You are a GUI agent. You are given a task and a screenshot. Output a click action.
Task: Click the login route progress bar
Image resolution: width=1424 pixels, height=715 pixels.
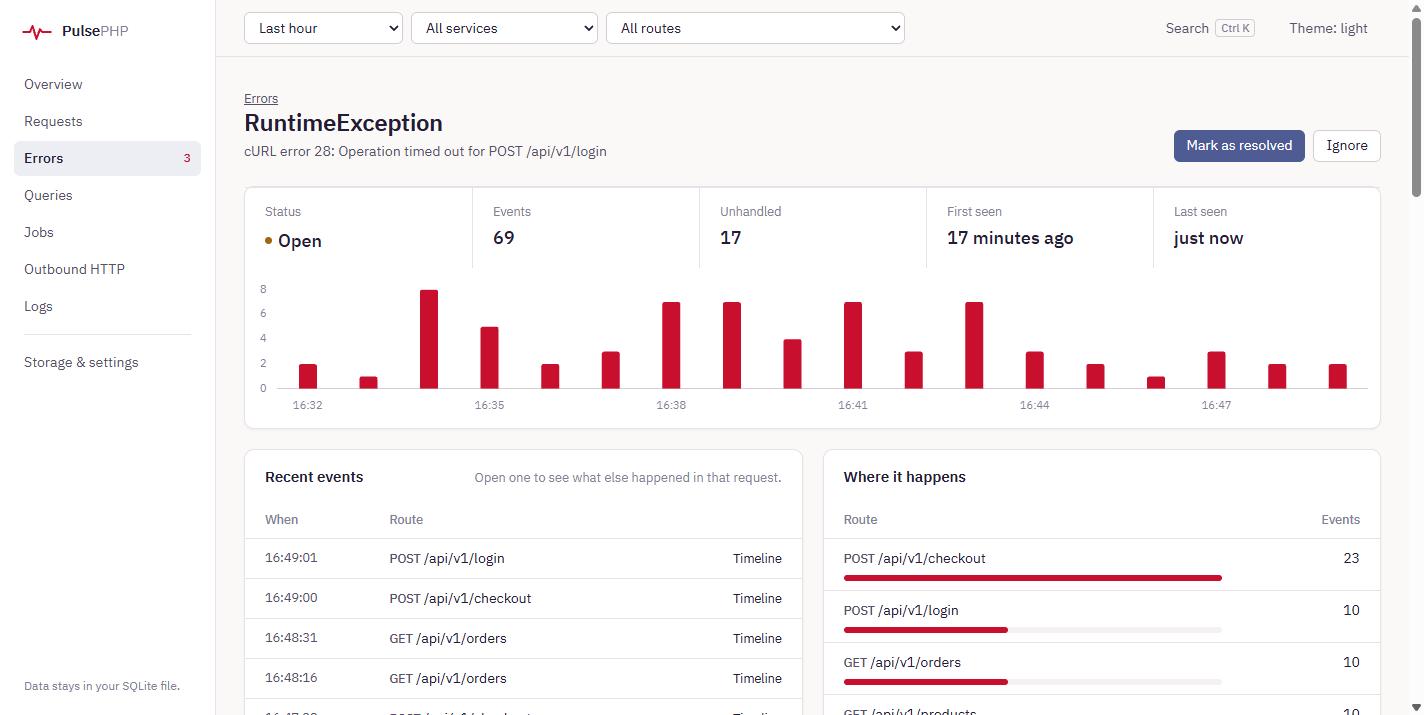coord(1033,630)
